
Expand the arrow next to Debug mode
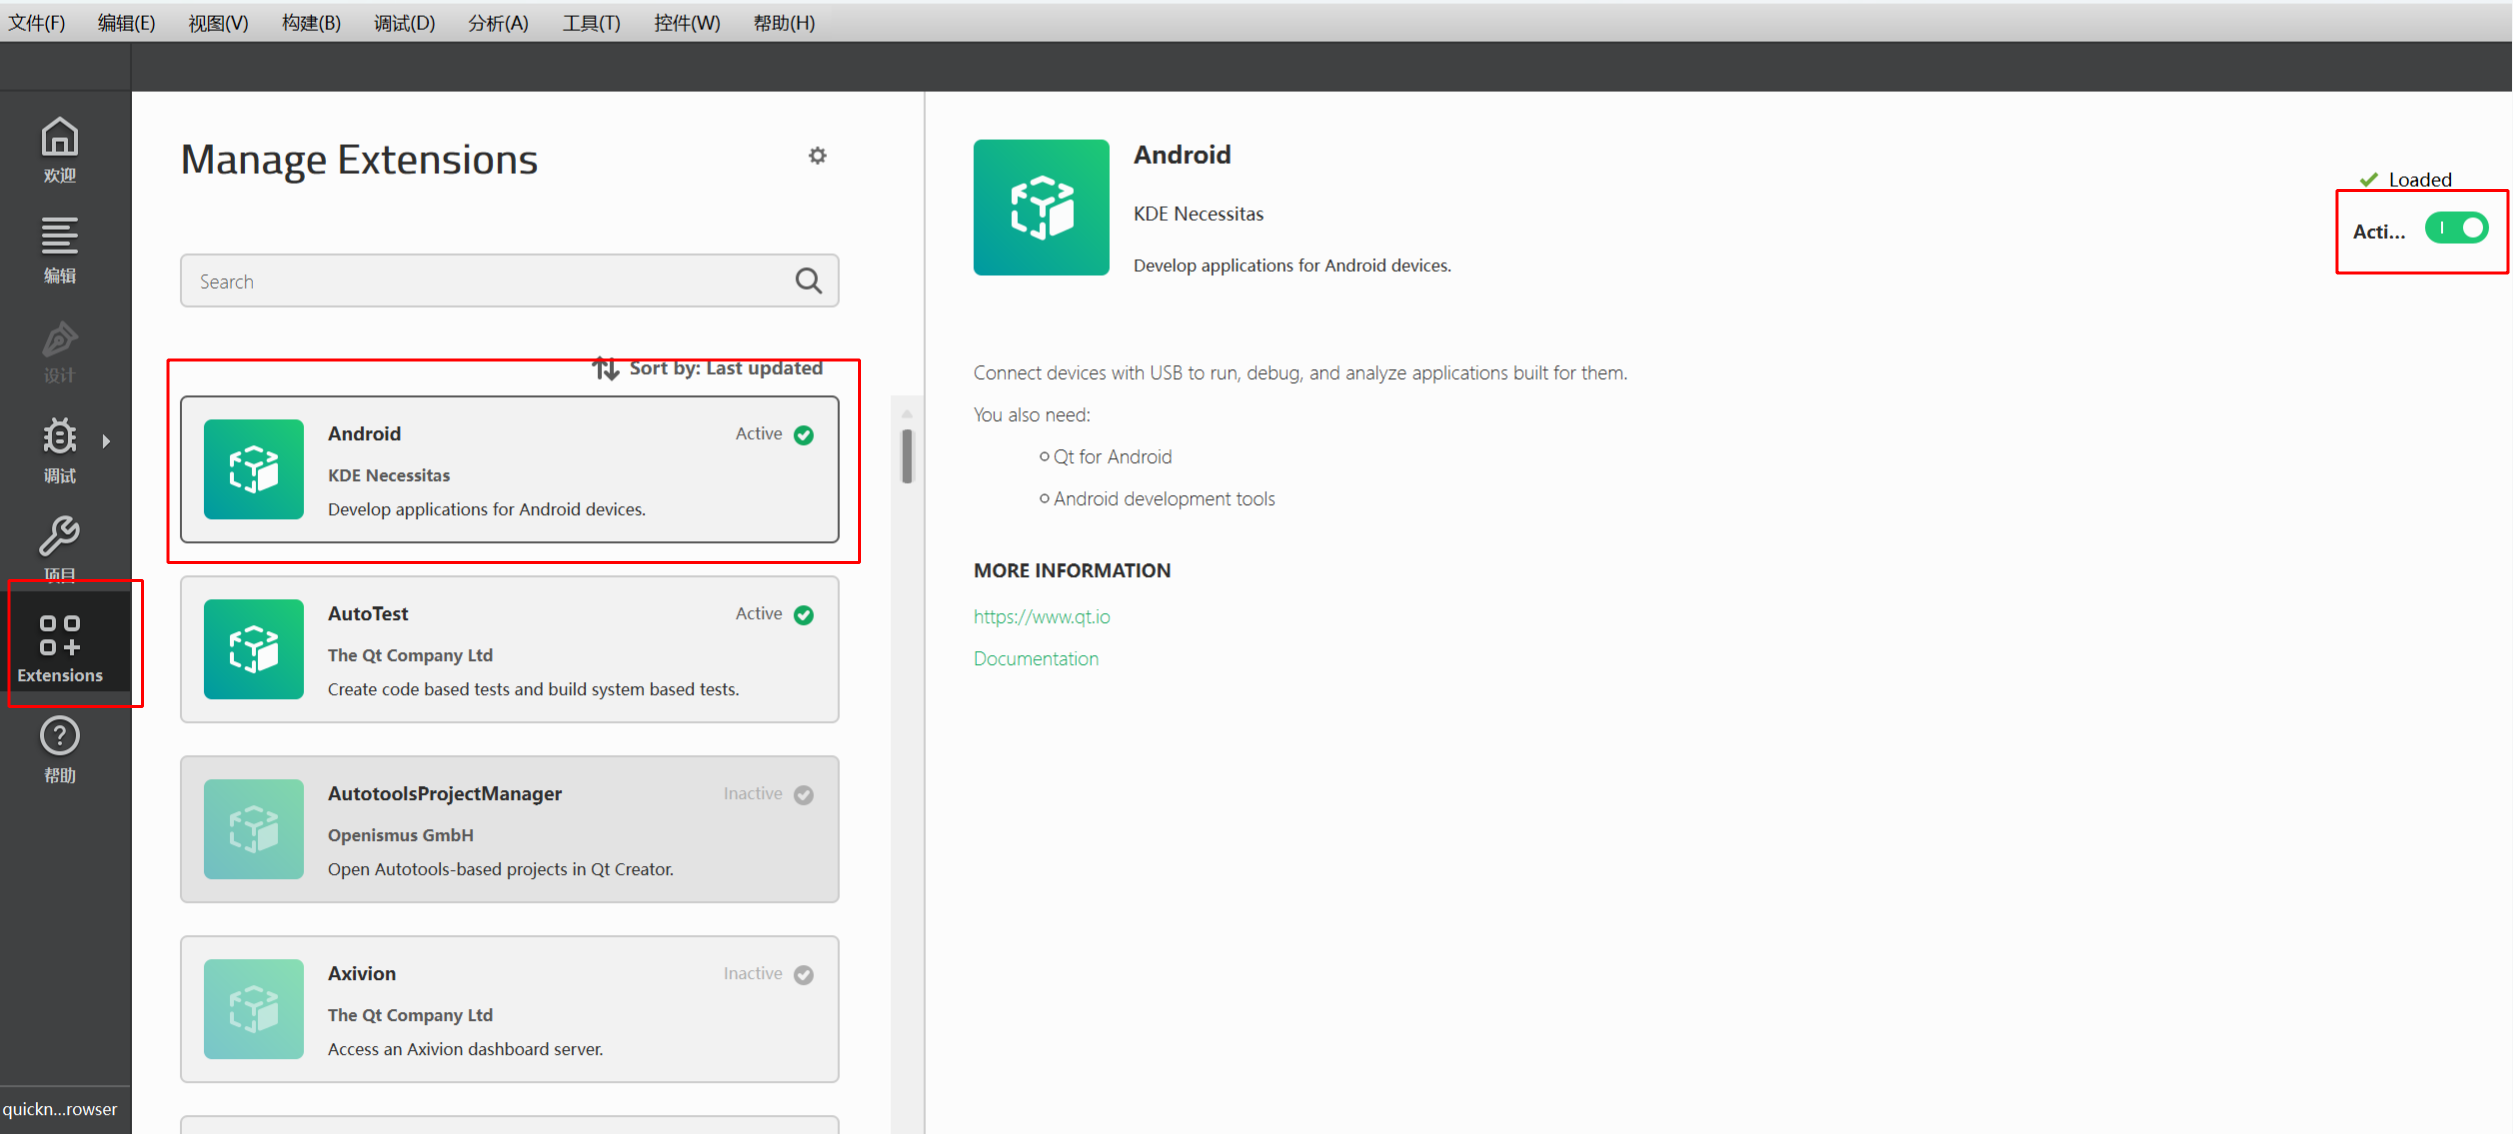106,441
